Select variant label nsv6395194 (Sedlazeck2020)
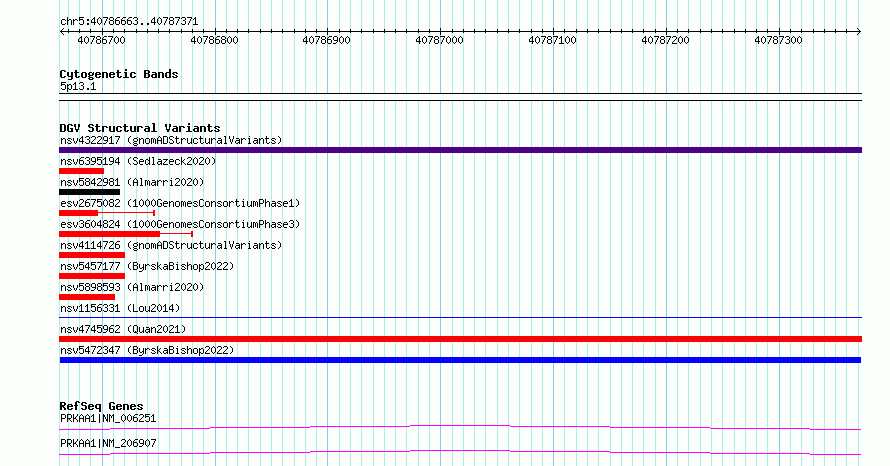The height and width of the screenshot is (466, 890). 138,161
